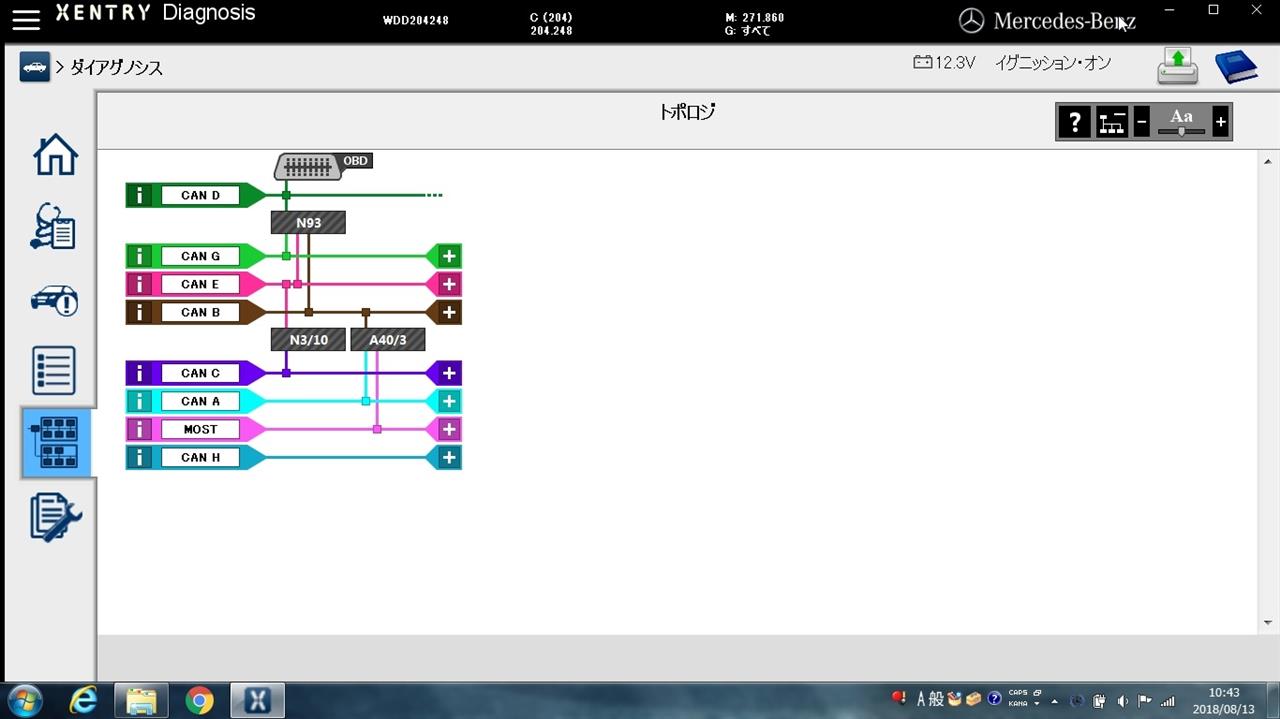Select the CAN C bus label
1280x719 pixels.
coord(200,373)
